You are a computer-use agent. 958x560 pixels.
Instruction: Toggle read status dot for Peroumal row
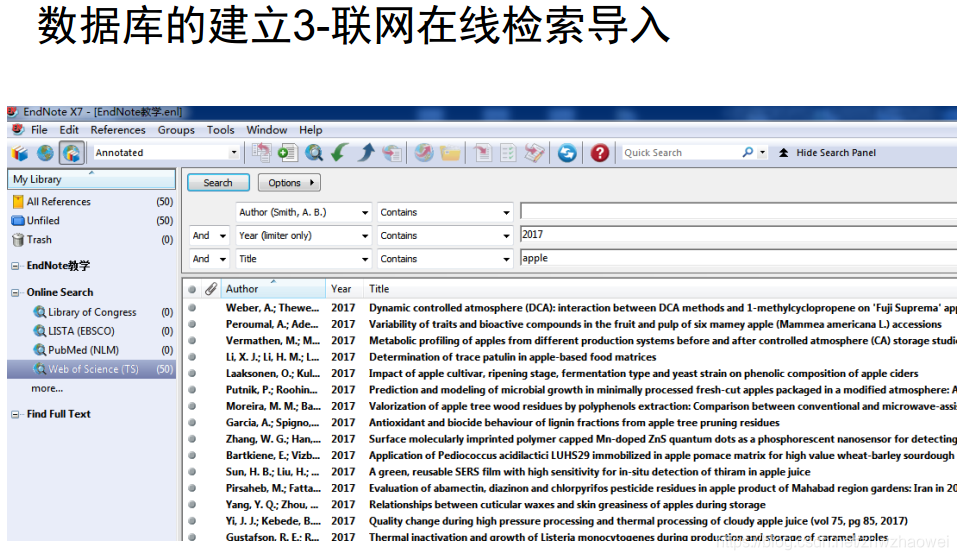click(x=192, y=324)
